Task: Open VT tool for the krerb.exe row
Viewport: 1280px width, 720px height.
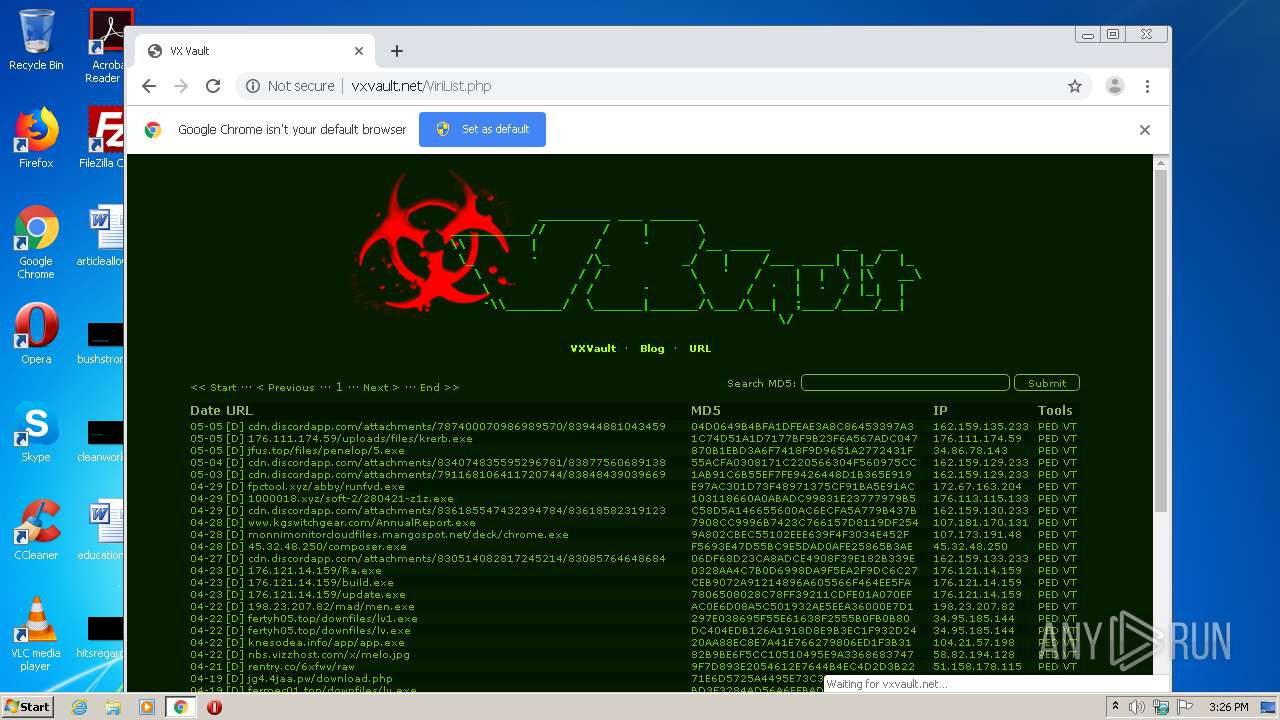Action: pyautogui.click(x=1070, y=439)
